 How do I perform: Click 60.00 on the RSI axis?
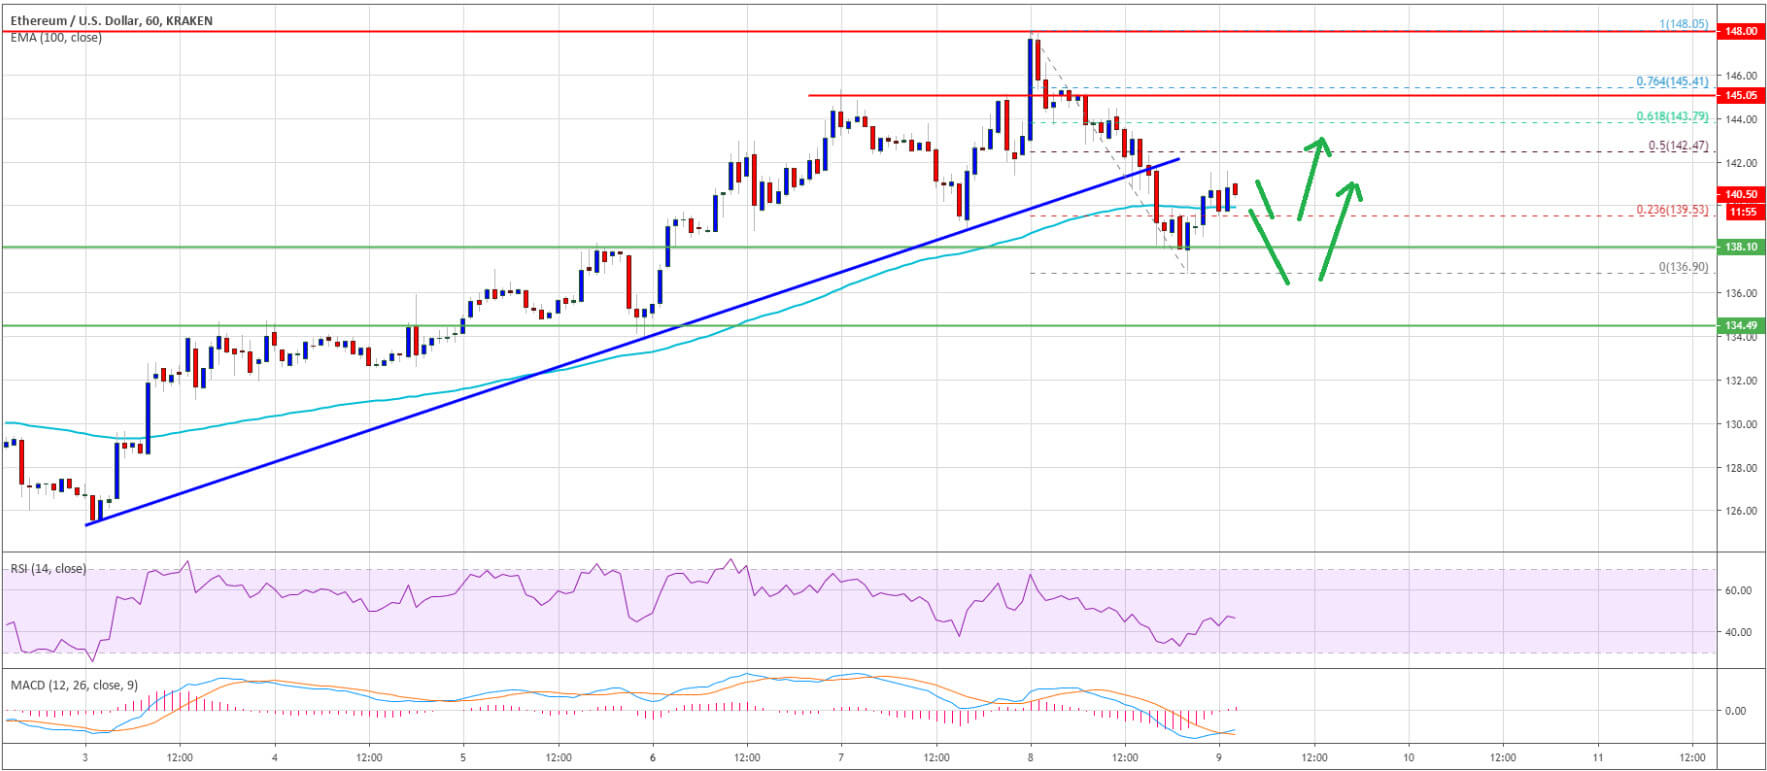point(1738,591)
